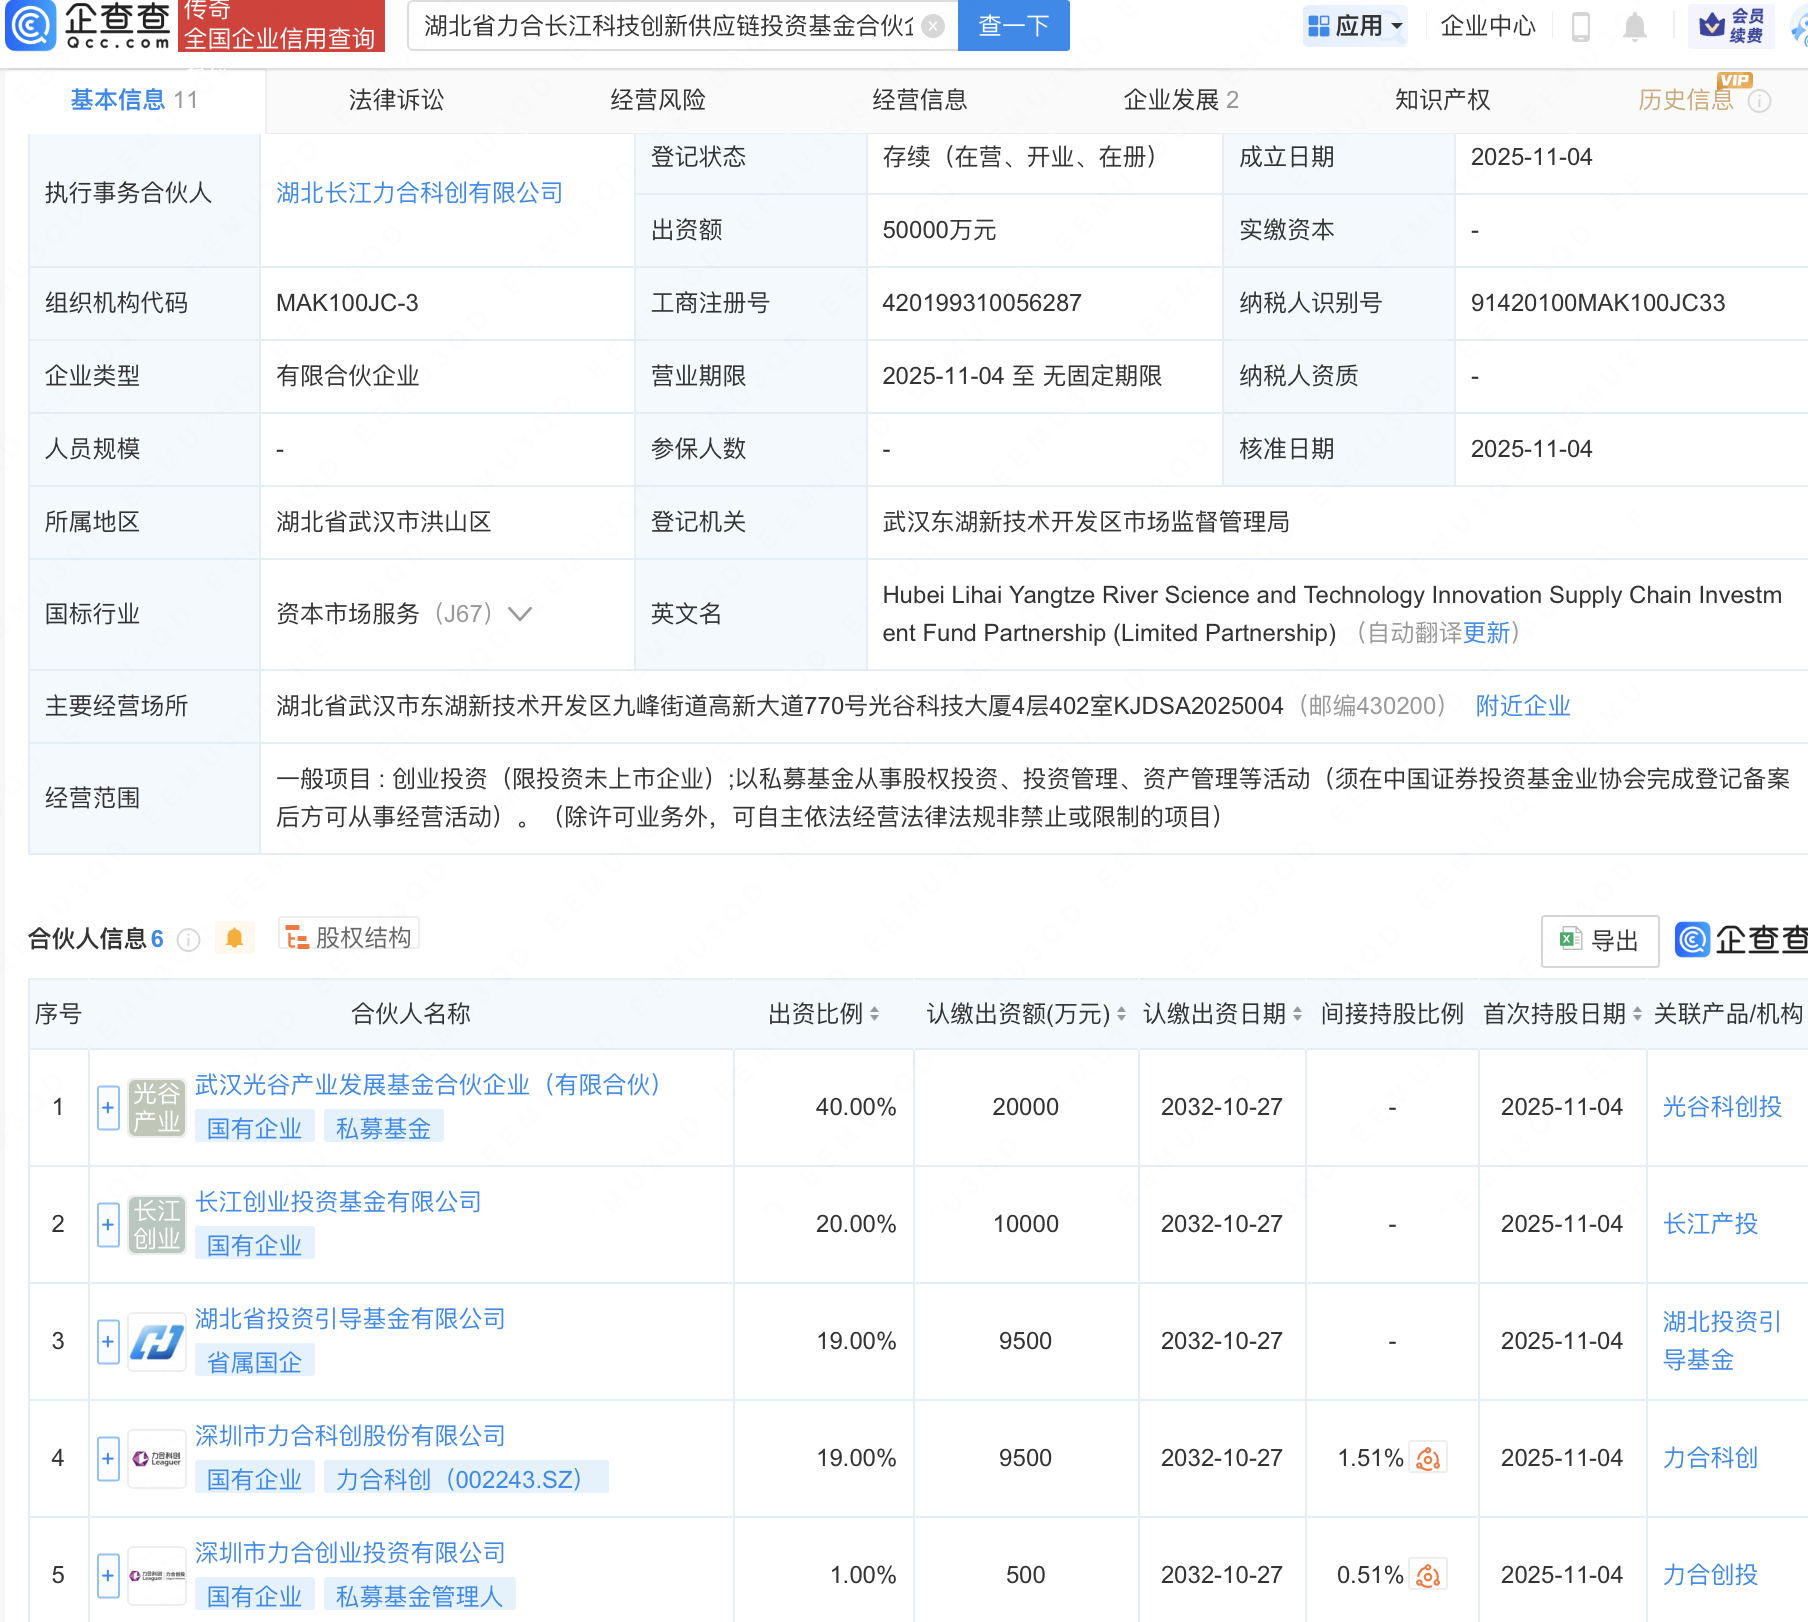This screenshot has height=1622, width=1808.
Task: Sort partners by 出资比例 column
Action: pos(874,1014)
